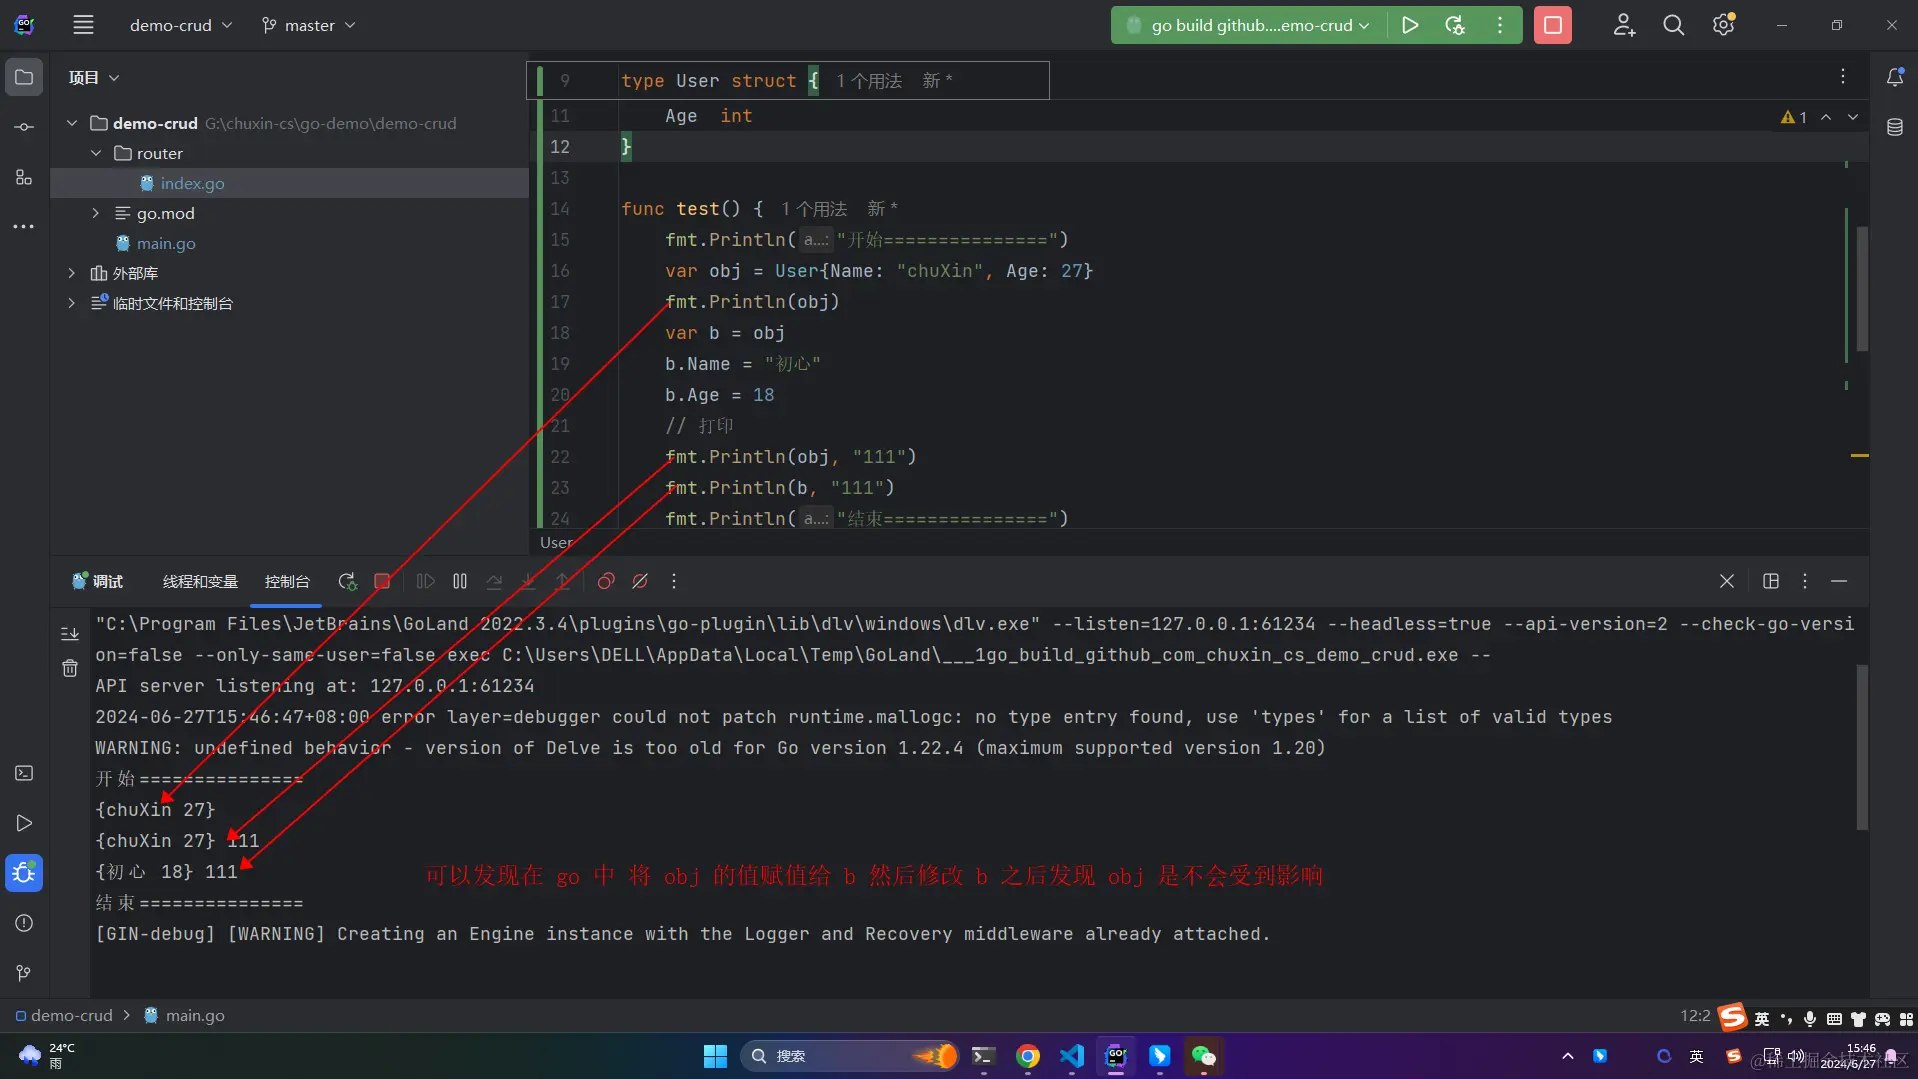Viewport: 1918px width, 1079px height.
Task: Toggle scroll to end of console
Action: (x=70, y=633)
